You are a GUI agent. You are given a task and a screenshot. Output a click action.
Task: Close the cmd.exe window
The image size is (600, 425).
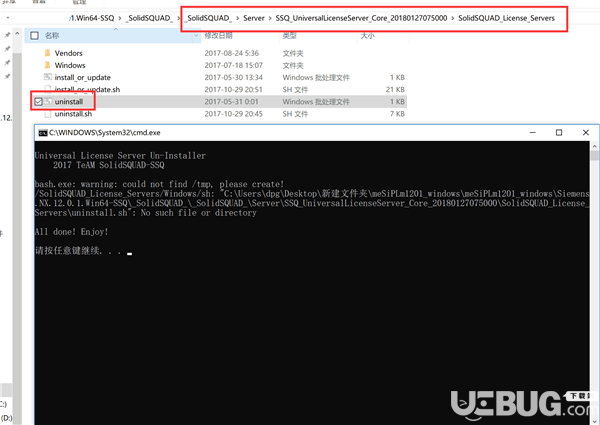[x=585, y=133]
